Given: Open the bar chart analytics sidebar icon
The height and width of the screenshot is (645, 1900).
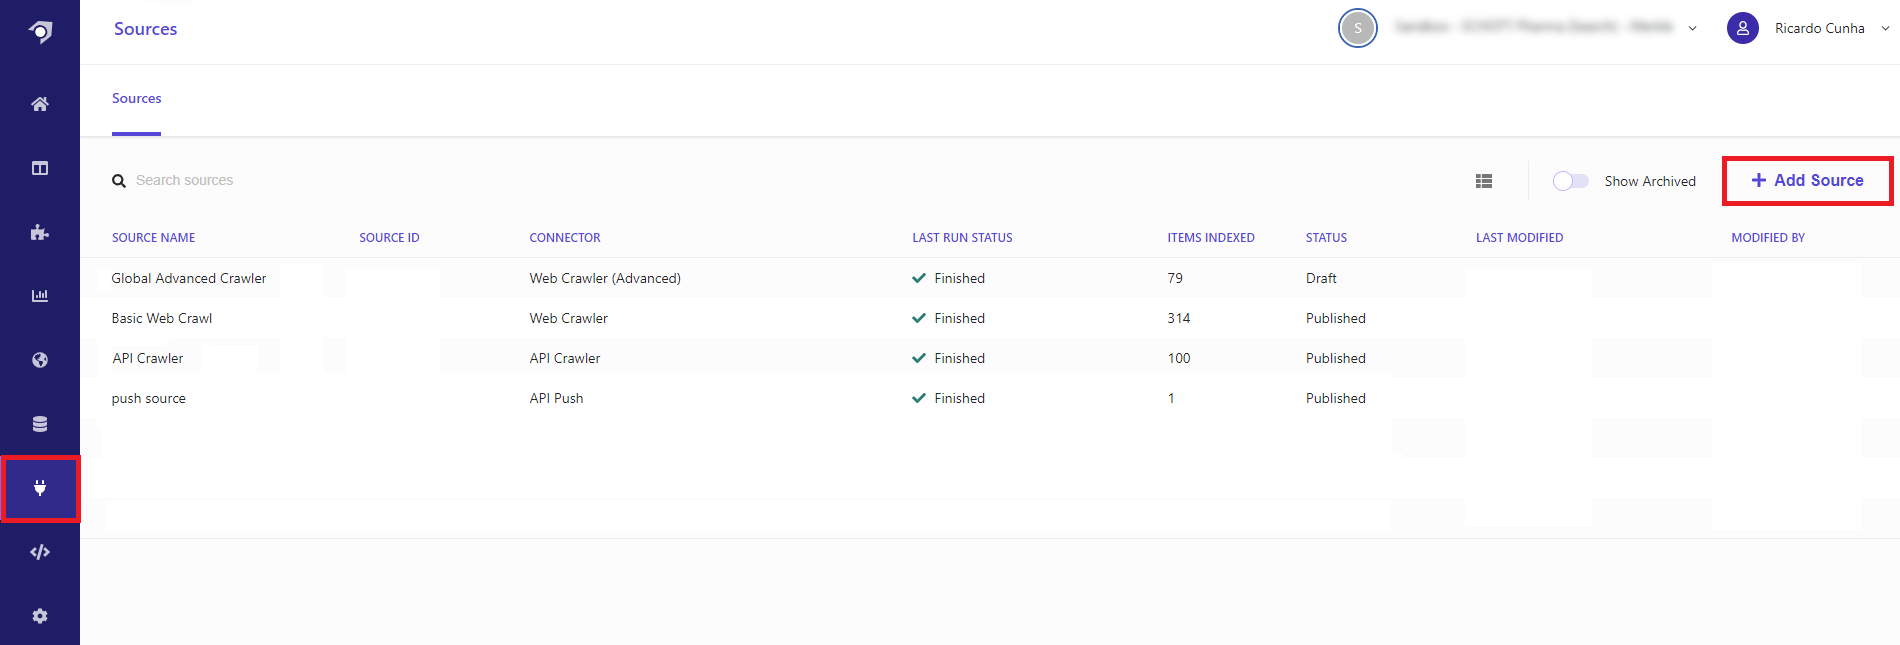Looking at the screenshot, I should coord(40,296).
